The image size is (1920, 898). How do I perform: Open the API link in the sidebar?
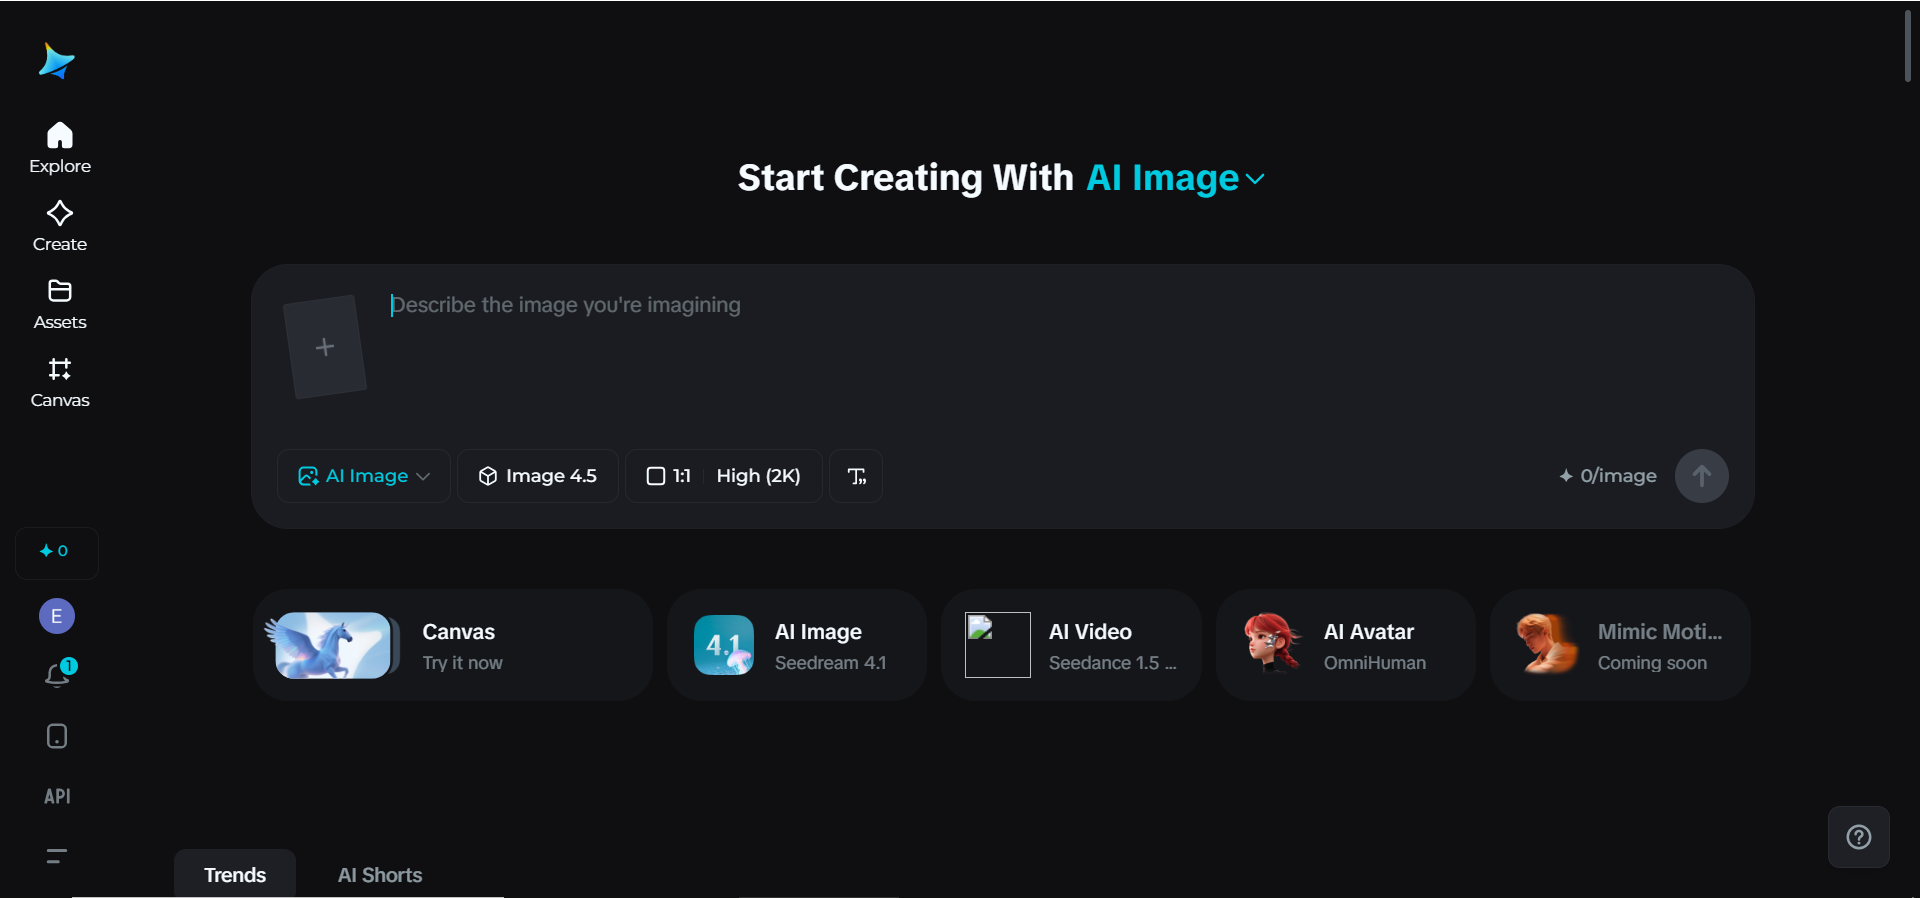[x=57, y=796]
